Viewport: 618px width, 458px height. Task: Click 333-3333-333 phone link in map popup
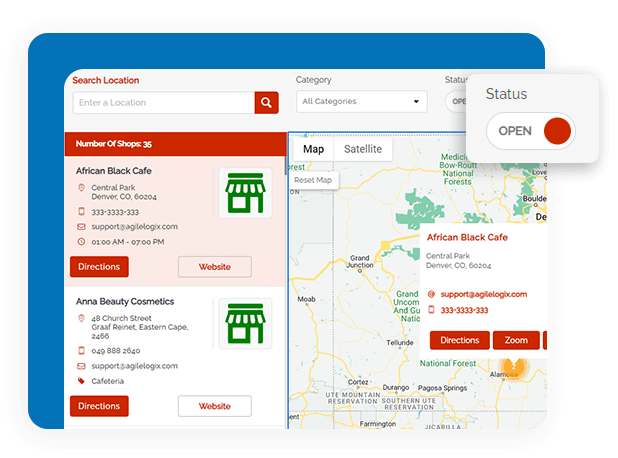coord(464,310)
